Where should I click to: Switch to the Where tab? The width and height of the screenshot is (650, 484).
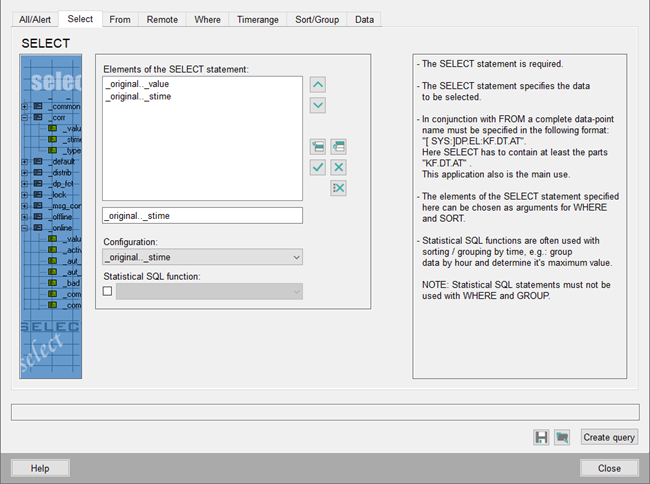[x=208, y=19]
